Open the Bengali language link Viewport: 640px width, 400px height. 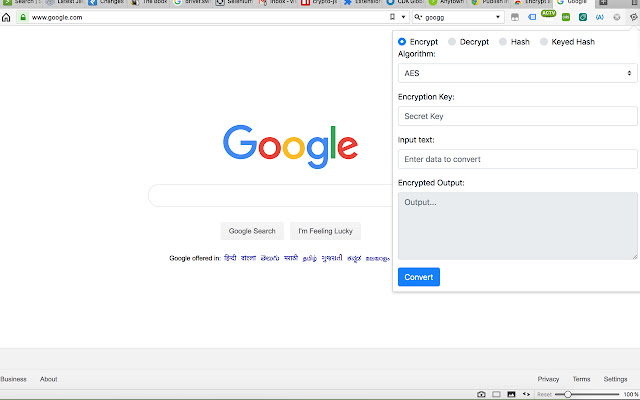(248, 258)
